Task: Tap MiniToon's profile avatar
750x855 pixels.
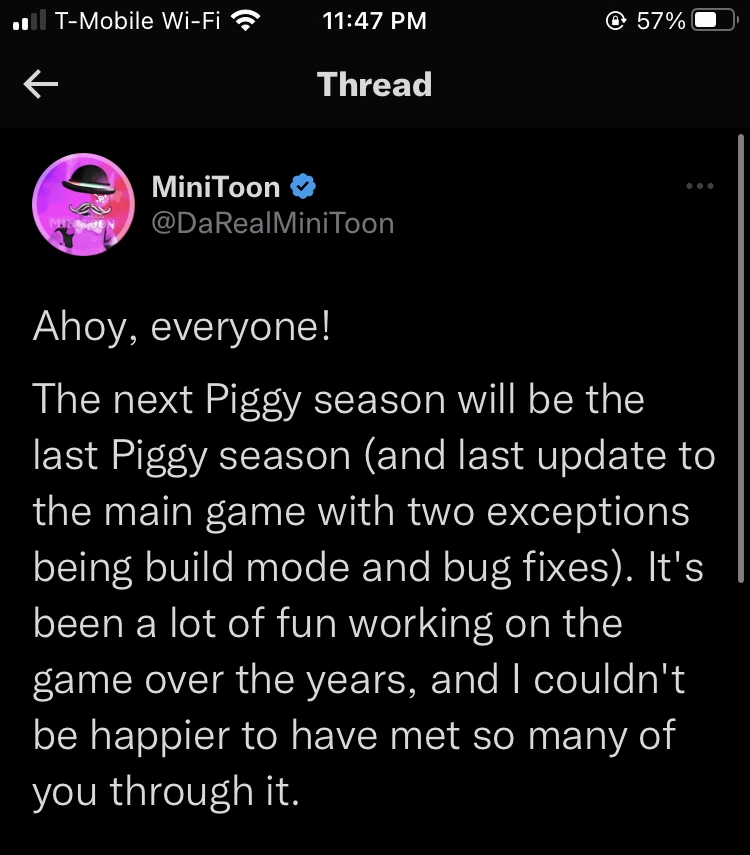Action: [x=84, y=205]
